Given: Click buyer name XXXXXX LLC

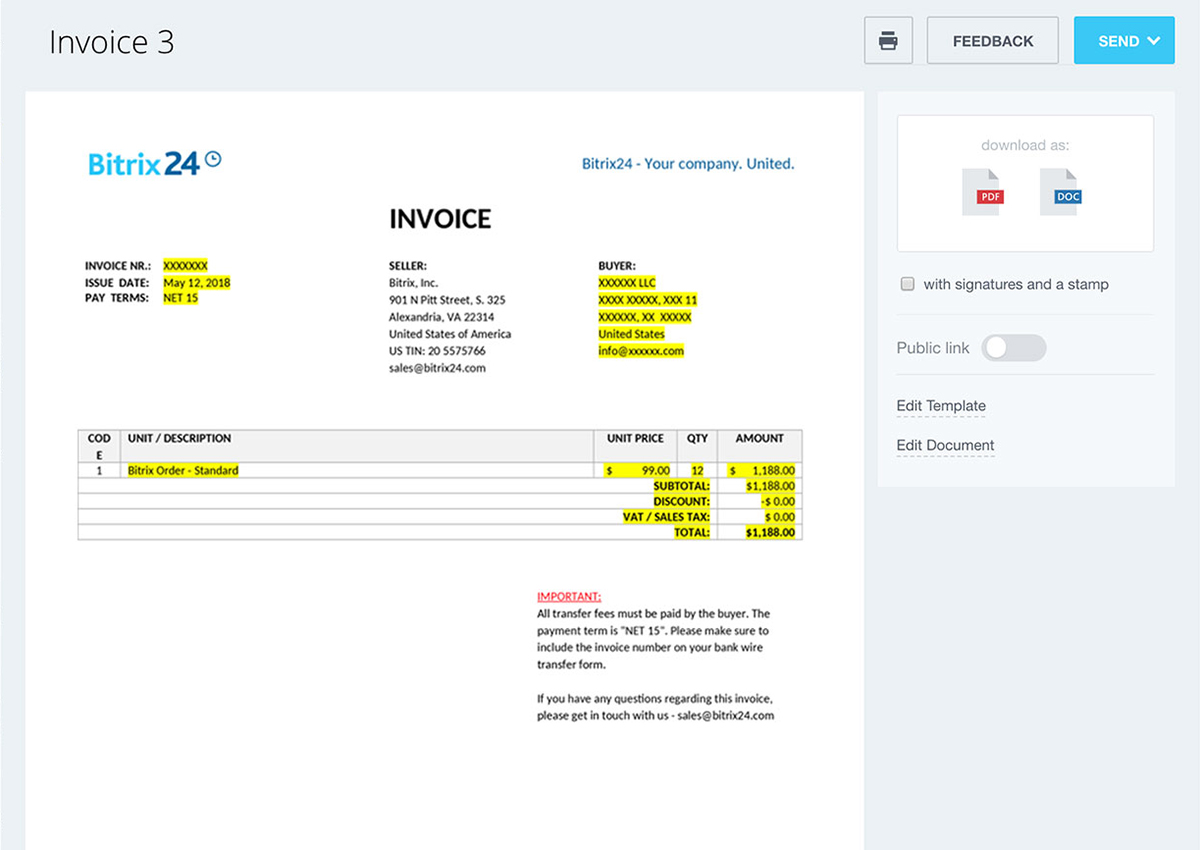Looking at the screenshot, I should pos(627,283).
